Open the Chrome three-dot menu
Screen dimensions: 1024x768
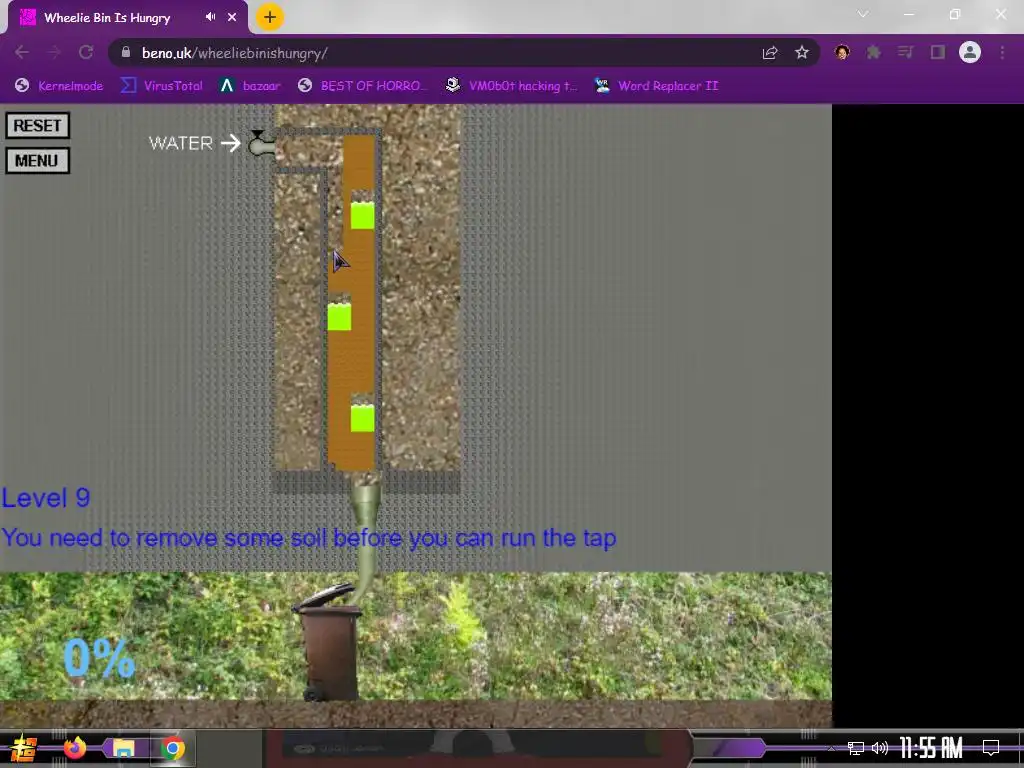coord(1002,52)
